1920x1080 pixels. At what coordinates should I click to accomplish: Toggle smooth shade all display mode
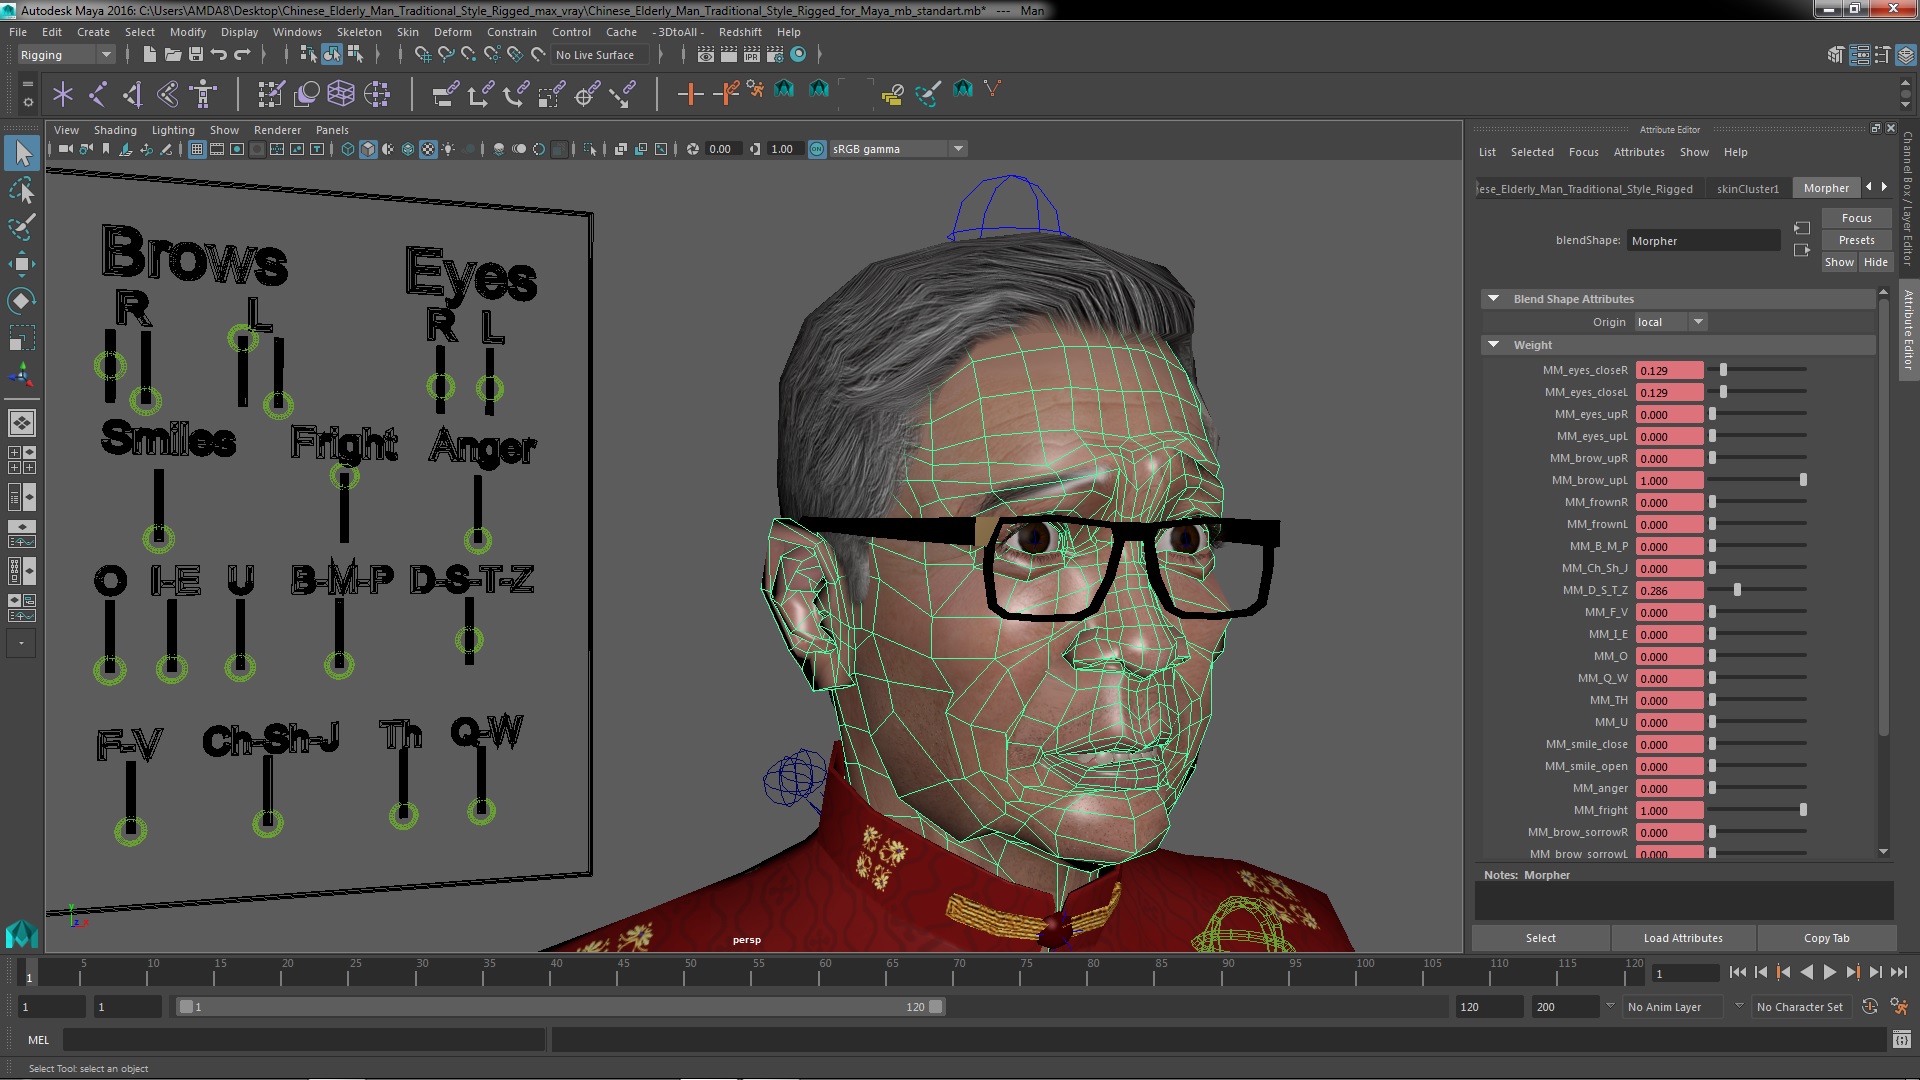(368, 149)
